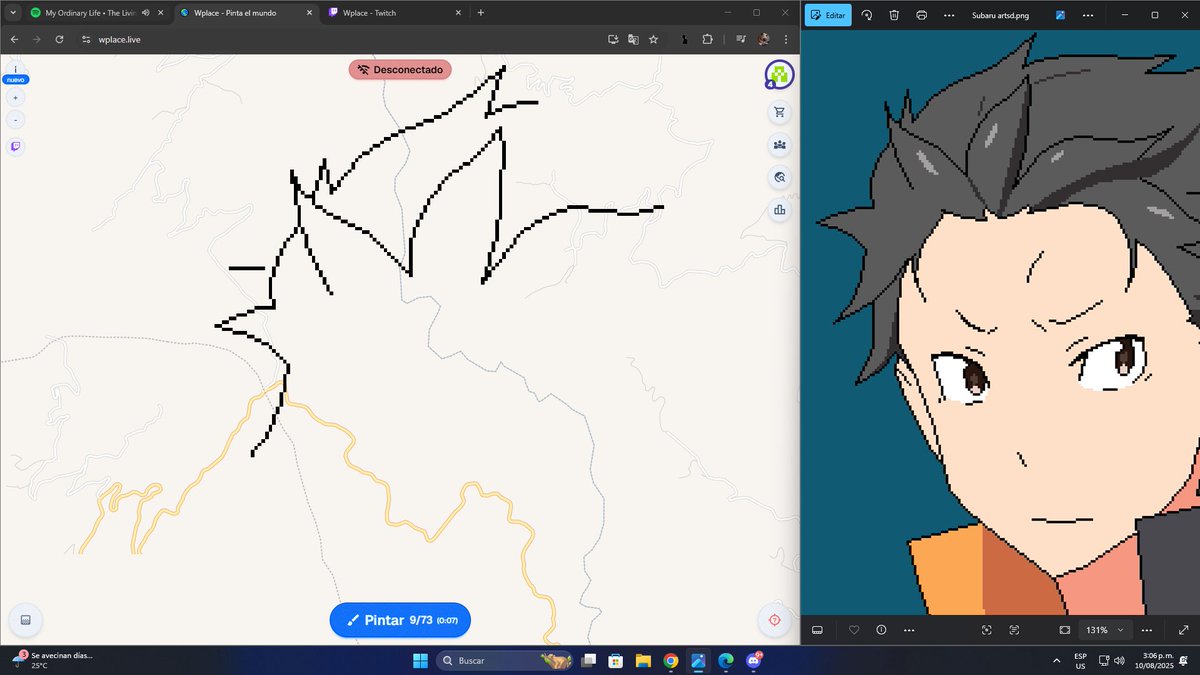This screenshot has width=1200, height=675.
Task: Zoom out the Wplace map
Action: point(16,120)
